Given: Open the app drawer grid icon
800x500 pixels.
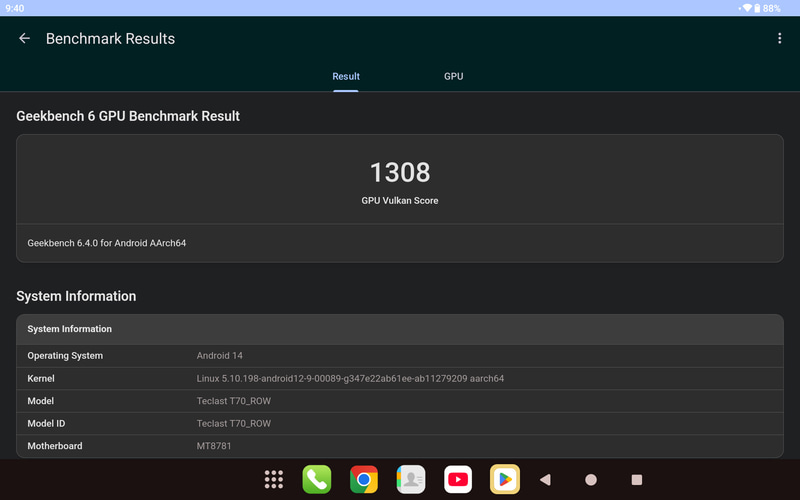Looking at the screenshot, I should click(273, 479).
